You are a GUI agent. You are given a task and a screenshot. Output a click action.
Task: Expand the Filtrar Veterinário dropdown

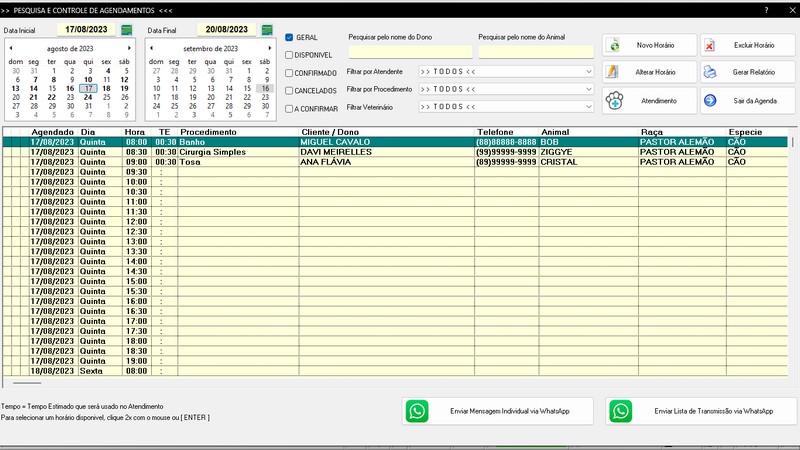(x=589, y=106)
